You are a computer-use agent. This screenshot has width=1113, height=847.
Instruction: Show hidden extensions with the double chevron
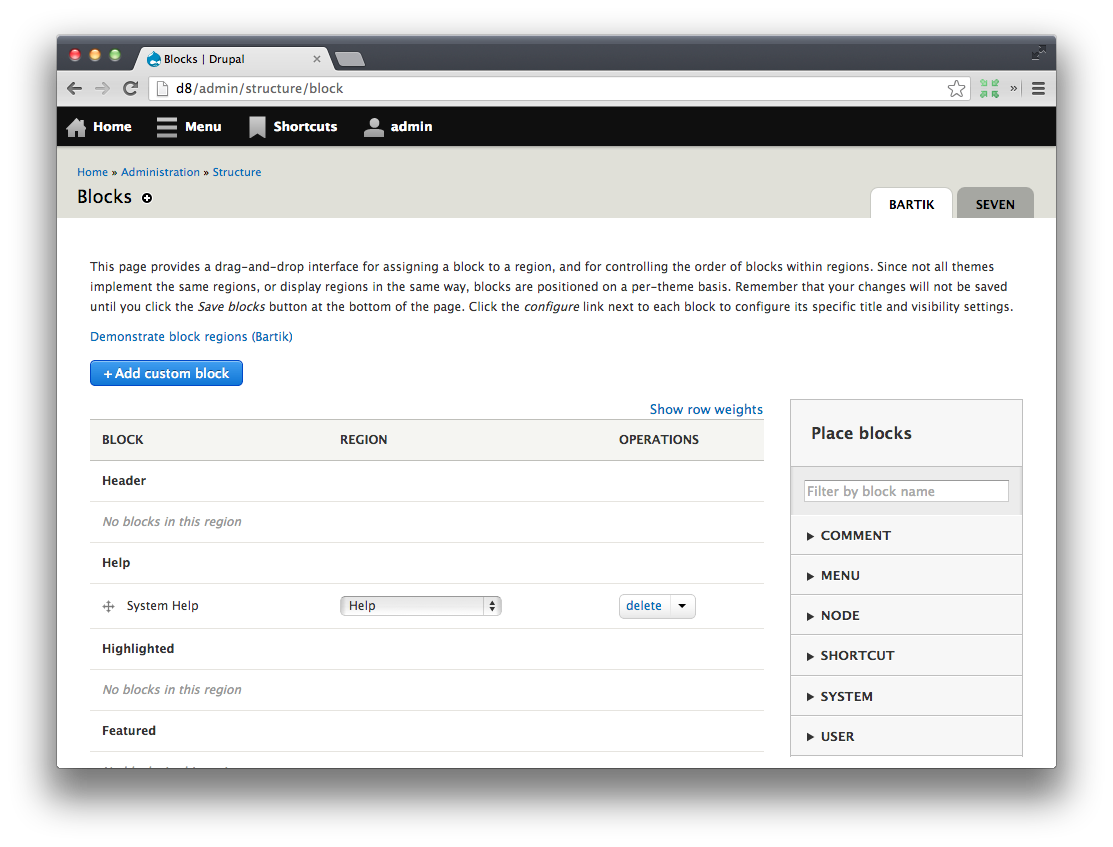1014,89
